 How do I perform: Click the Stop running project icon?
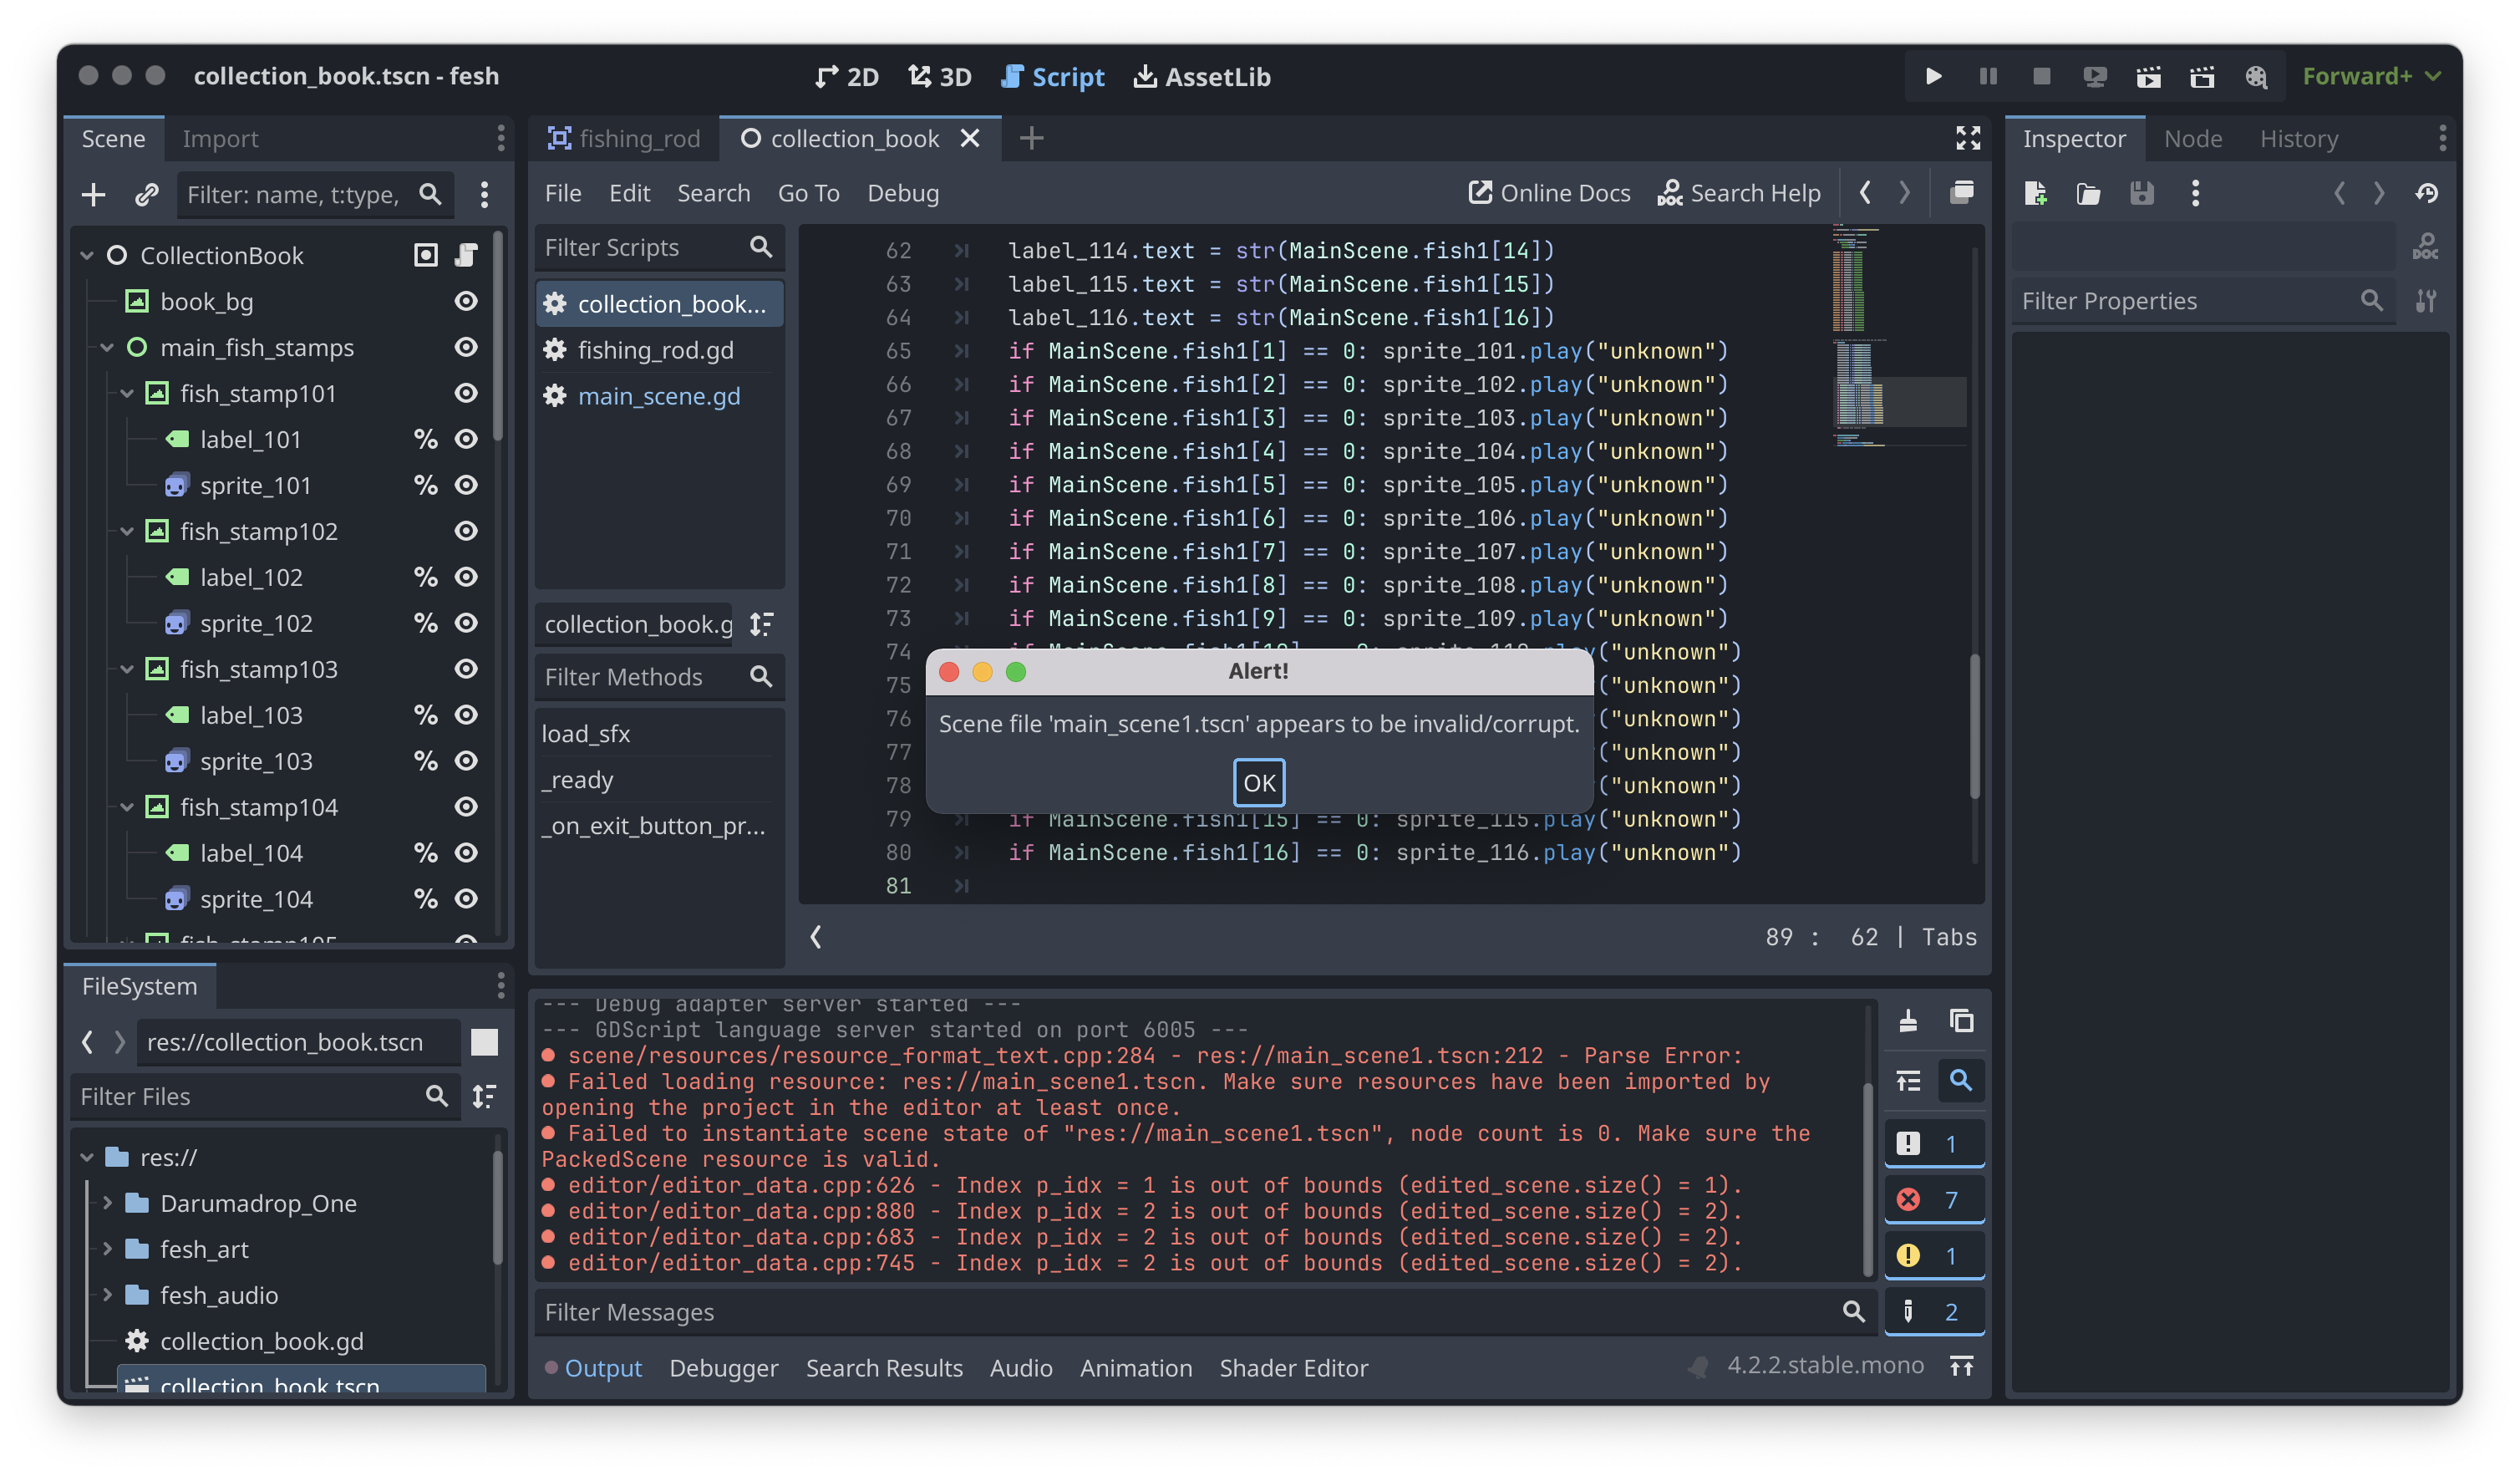tap(2041, 77)
